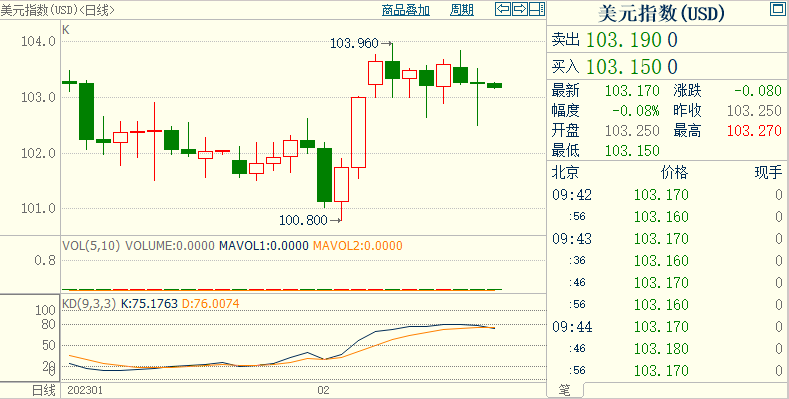The image size is (789, 399).
Task: Open the KD(9,3,3) indicator settings
Action: [89, 304]
